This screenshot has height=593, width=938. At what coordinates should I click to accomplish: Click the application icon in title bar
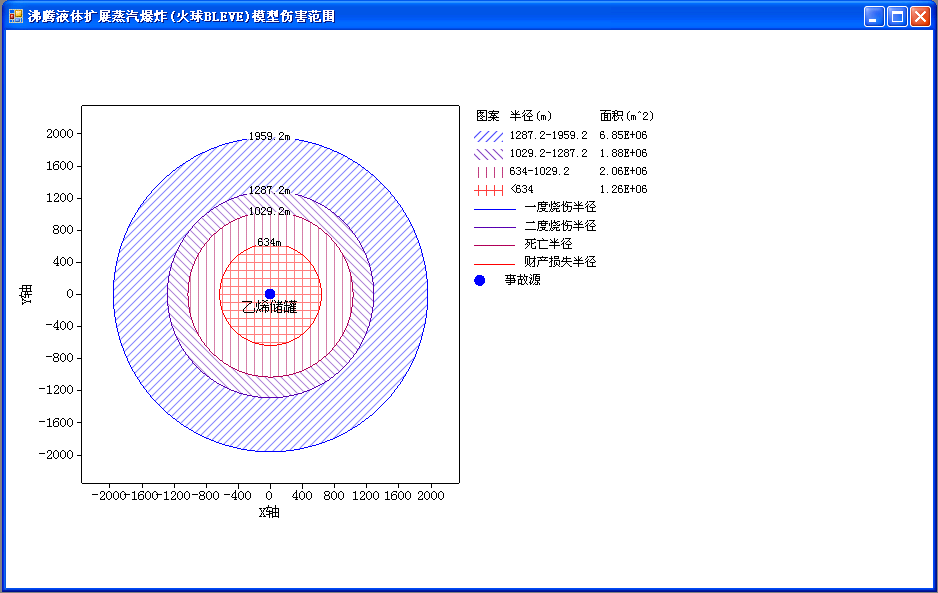[16, 16]
